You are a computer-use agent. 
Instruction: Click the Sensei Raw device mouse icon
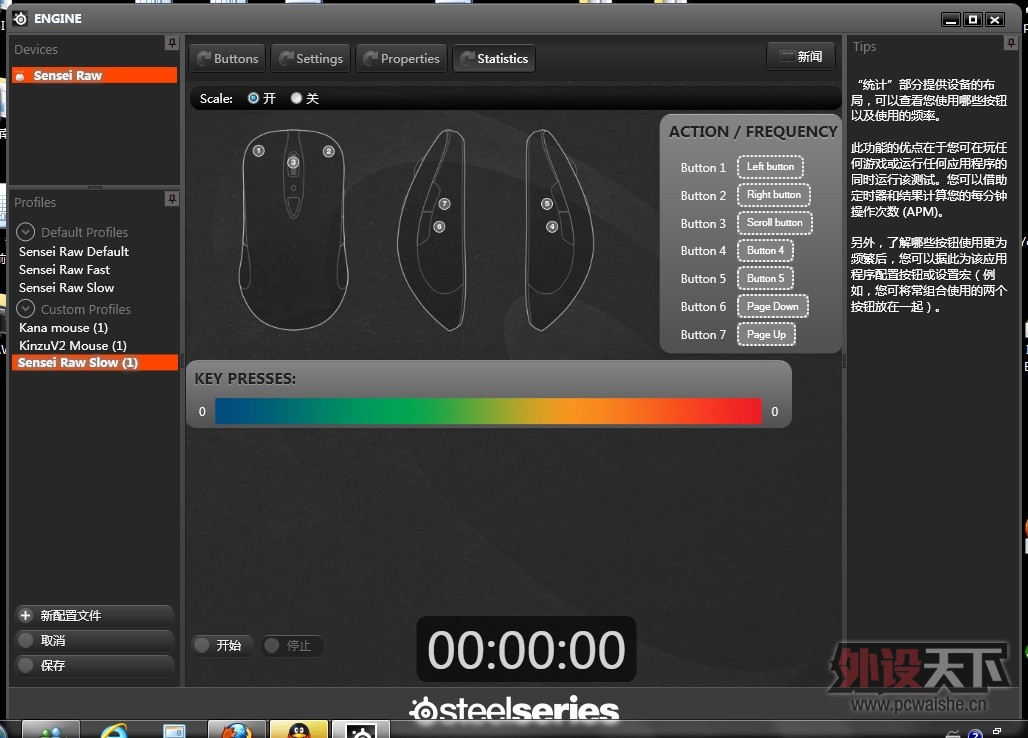(x=20, y=75)
